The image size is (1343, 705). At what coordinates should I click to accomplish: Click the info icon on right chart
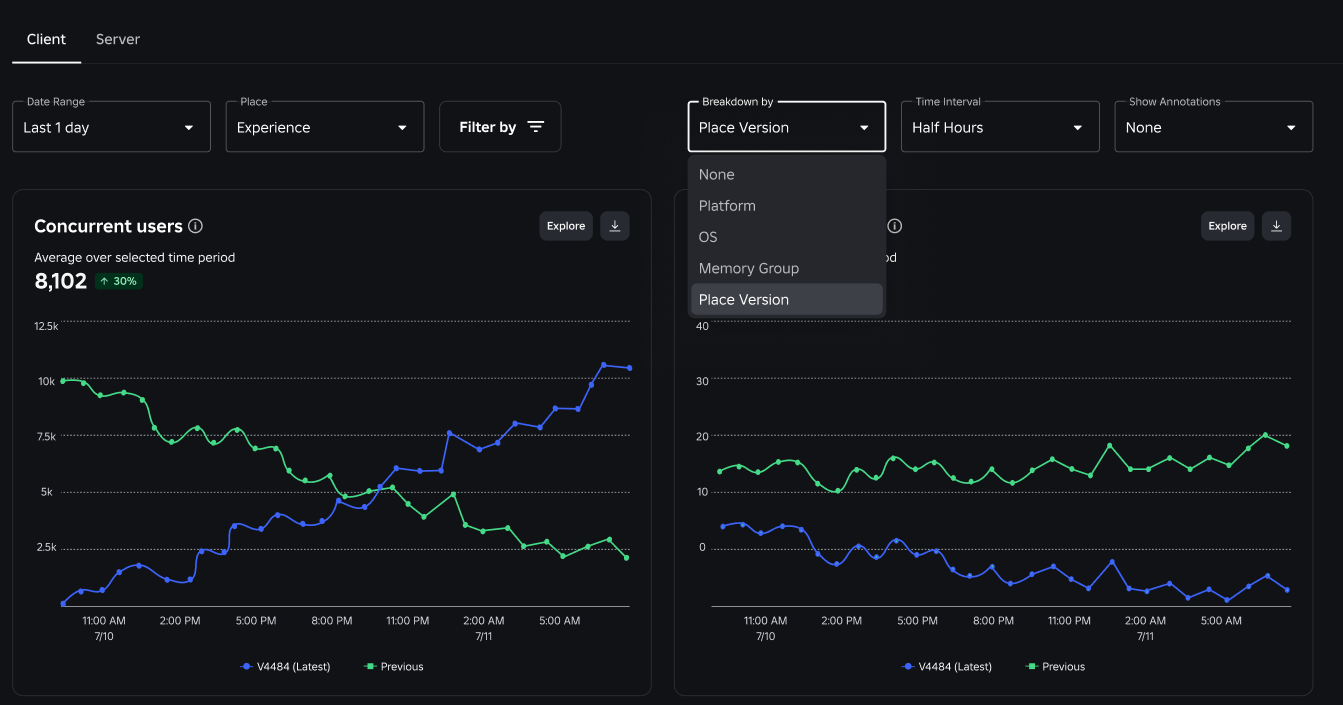[x=895, y=226]
